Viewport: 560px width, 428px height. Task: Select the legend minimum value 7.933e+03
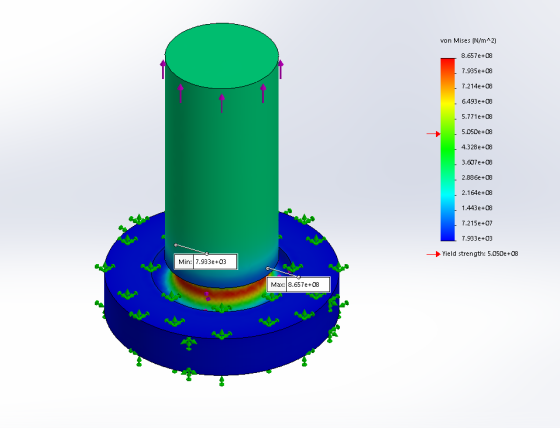coord(477,238)
